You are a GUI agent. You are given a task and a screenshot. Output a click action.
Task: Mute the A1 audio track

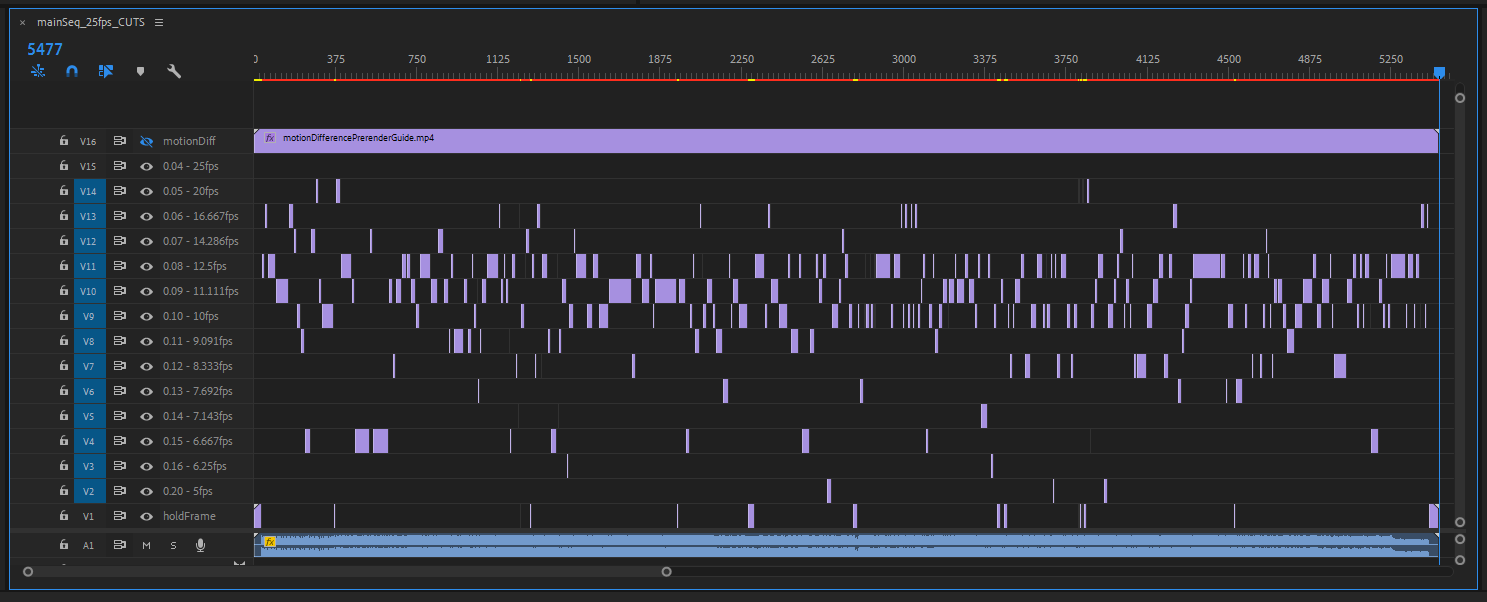tap(146, 545)
